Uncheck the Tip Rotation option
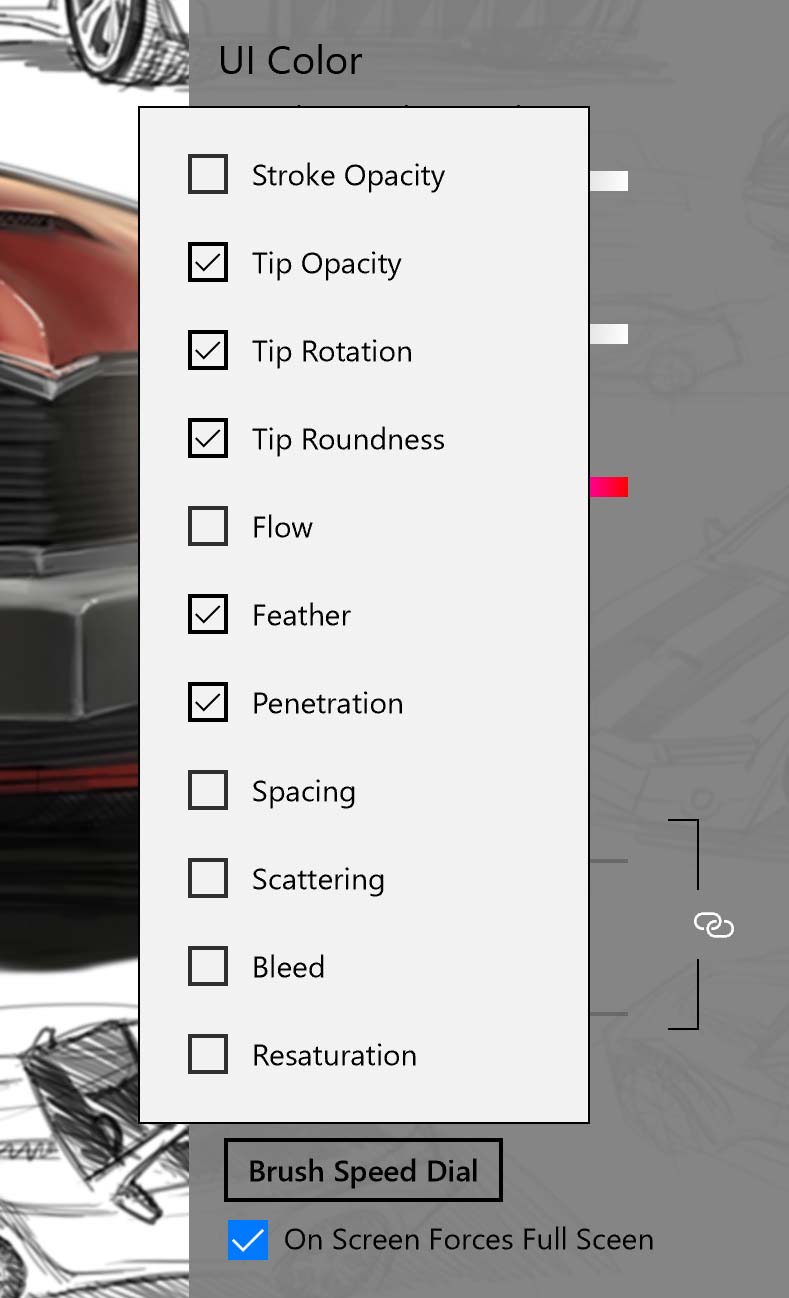789x1298 pixels. tap(208, 350)
